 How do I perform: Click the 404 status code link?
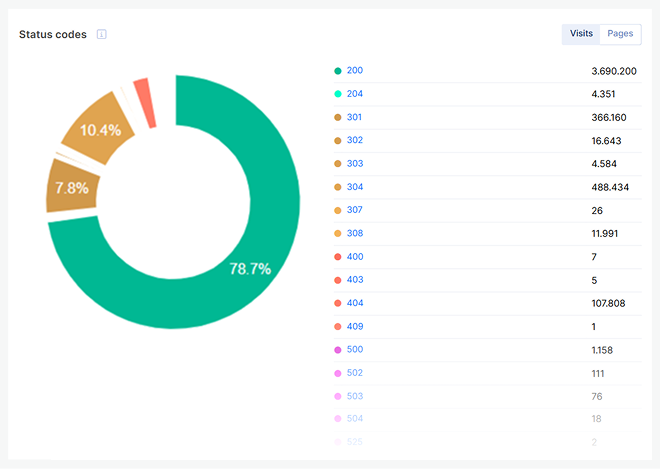pyautogui.click(x=355, y=303)
